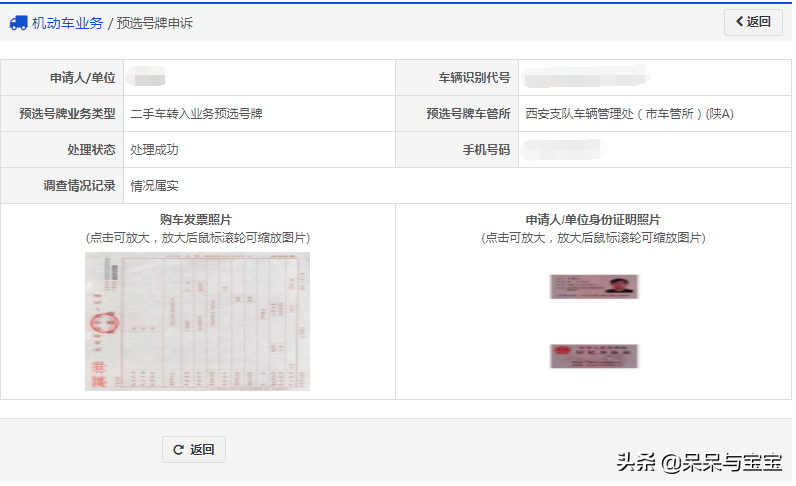The image size is (796, 486).
Task: Click the 申请人/单位身份证明照片 heading
Action: (593, 219)
